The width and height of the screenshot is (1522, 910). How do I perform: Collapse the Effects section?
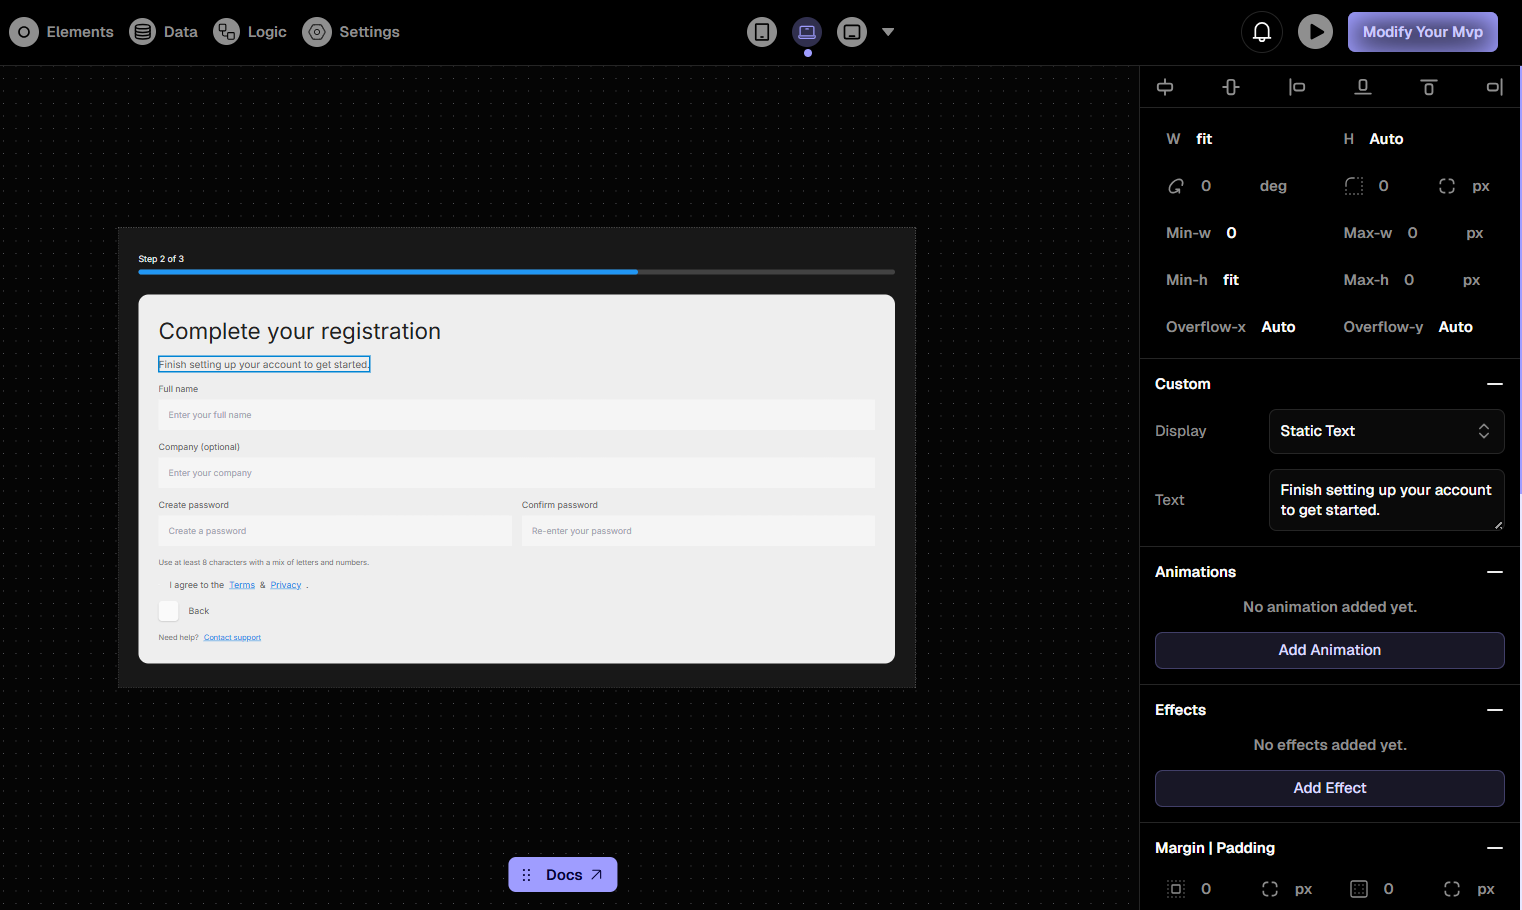[x=1495, y=710]
